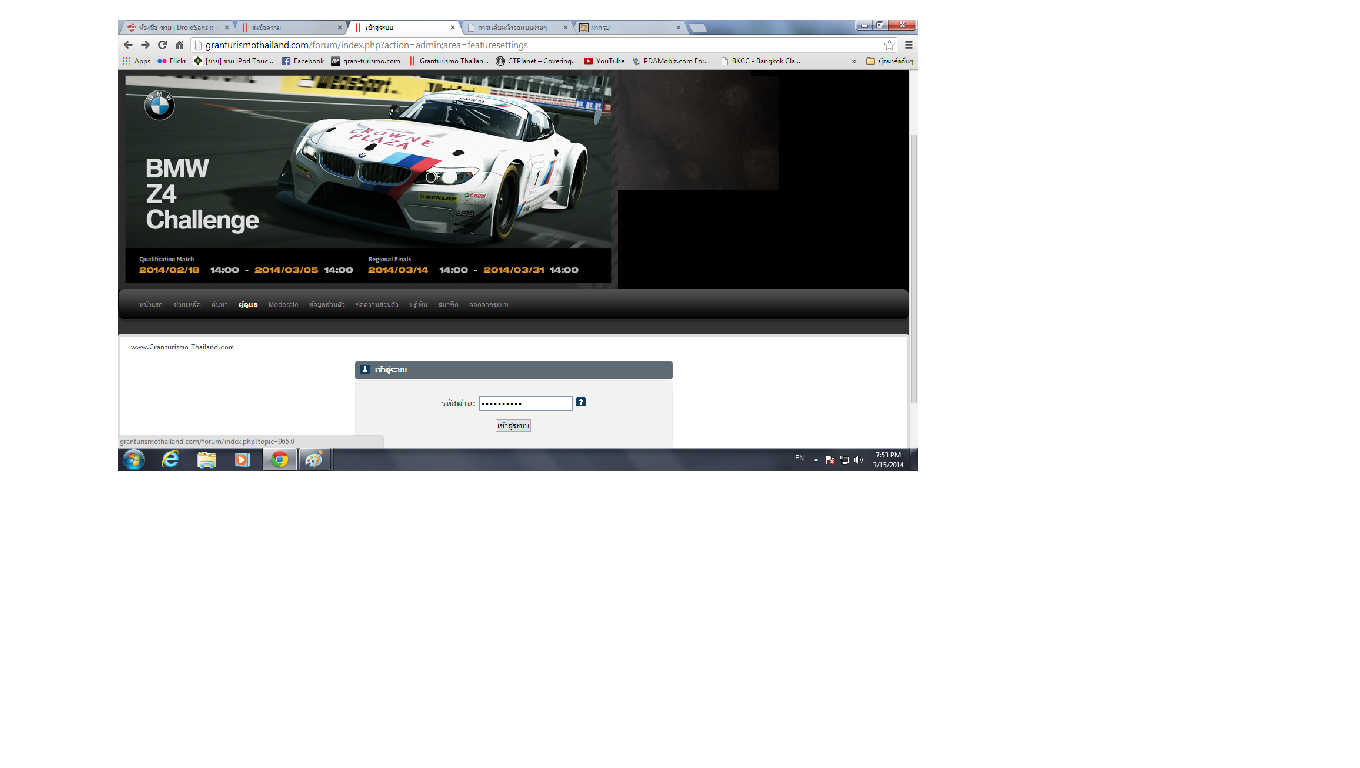Open the Chrome hamburger menu

(x=909, y=45)
